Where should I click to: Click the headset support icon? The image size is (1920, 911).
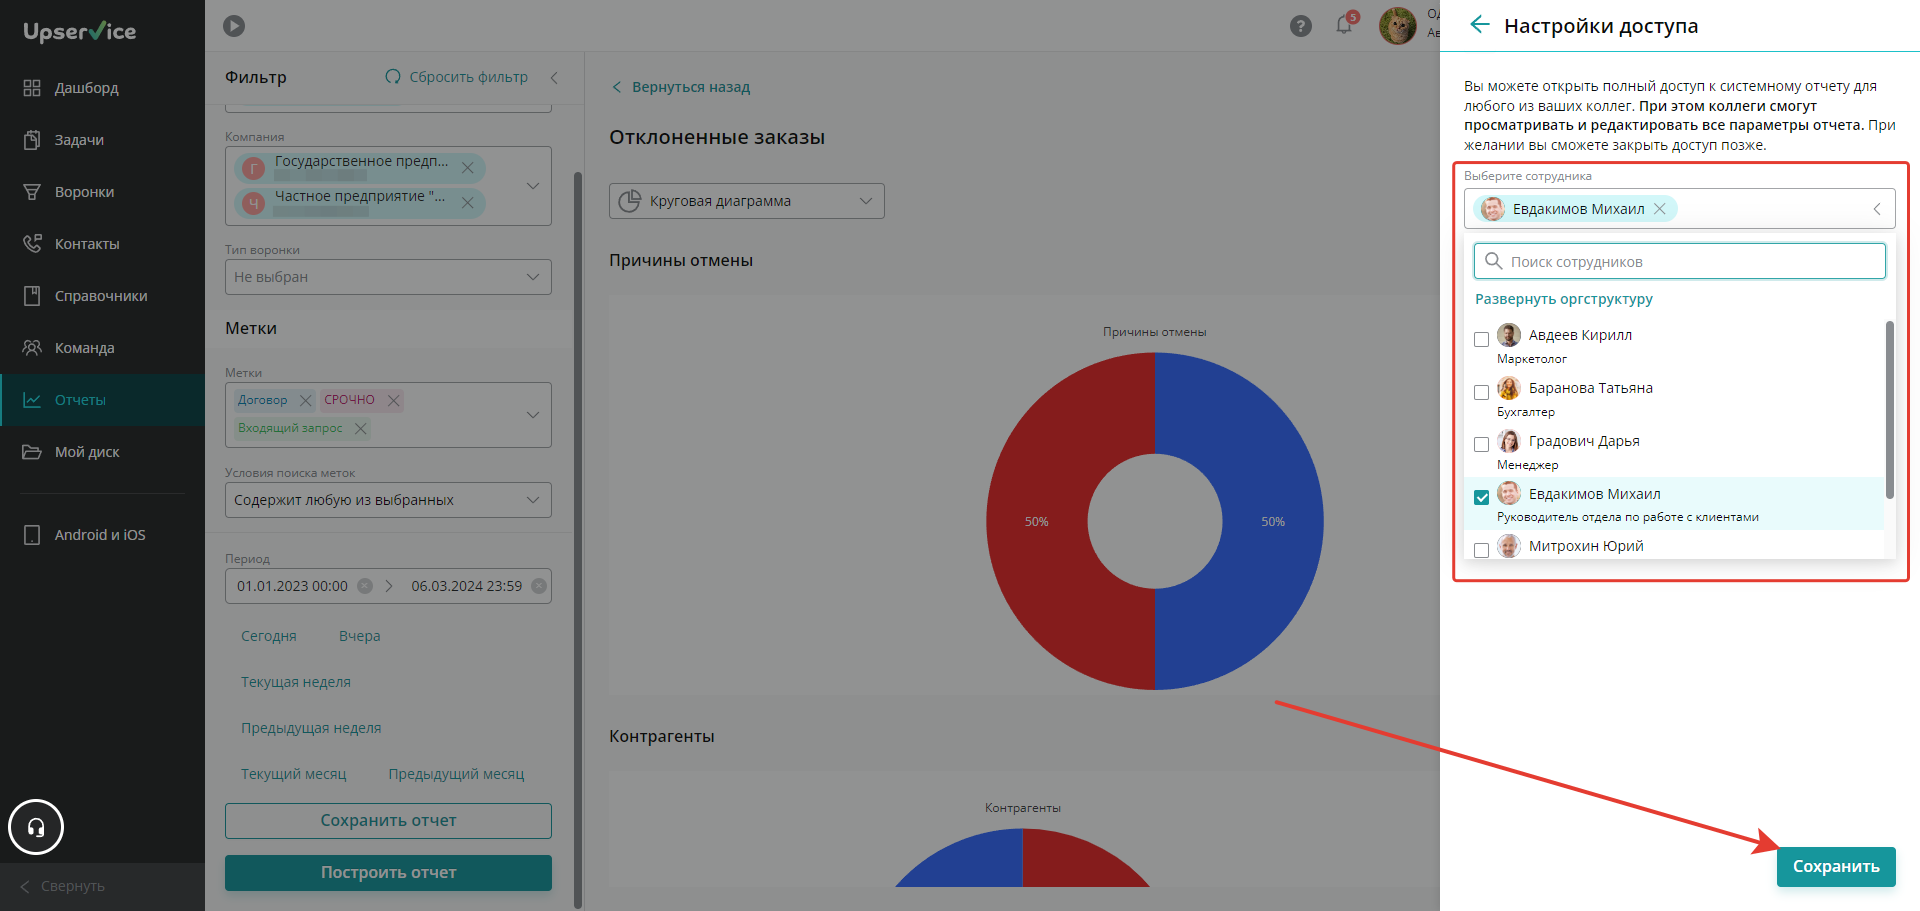click(36, 827)
